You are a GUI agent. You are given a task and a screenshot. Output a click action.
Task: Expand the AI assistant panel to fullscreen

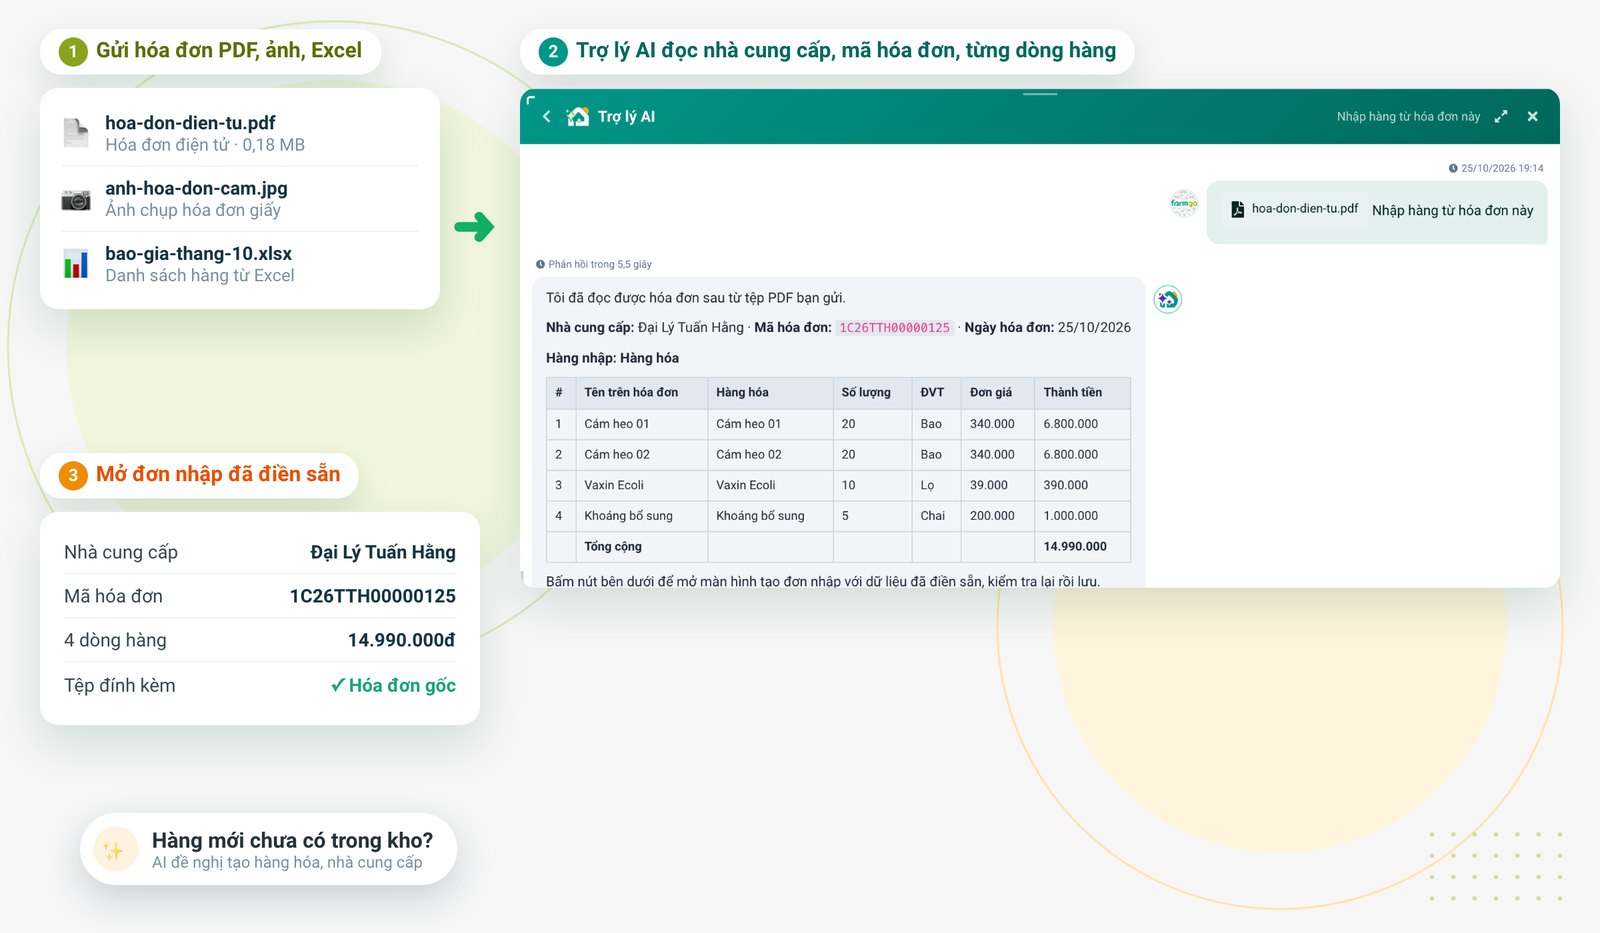[1501, 117]
